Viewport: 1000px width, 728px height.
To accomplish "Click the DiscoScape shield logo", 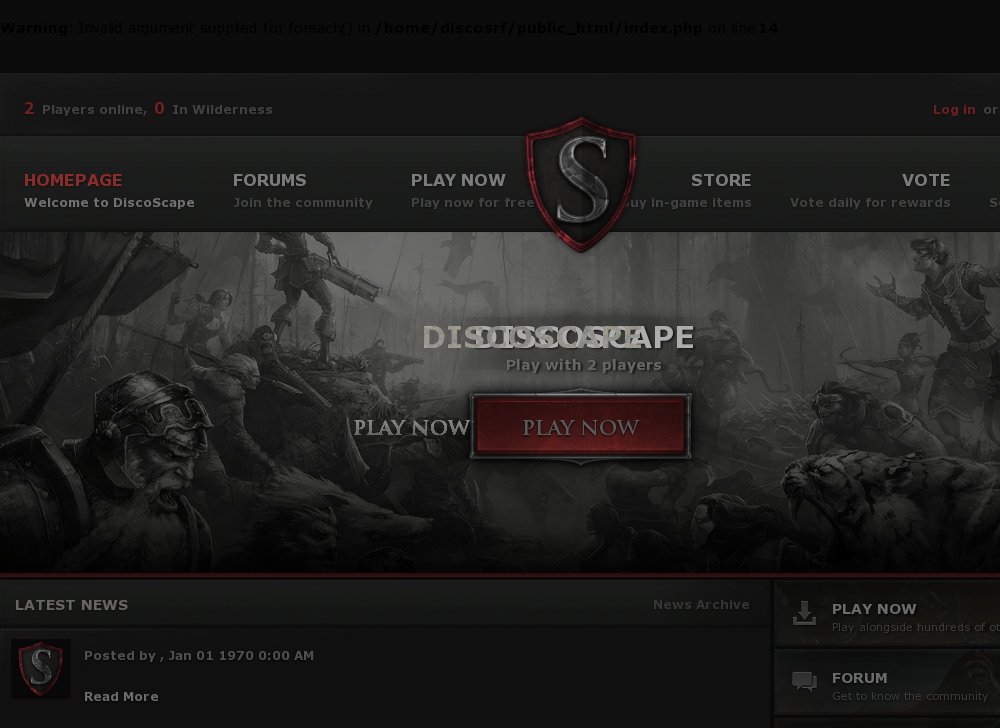I will 580,185.
